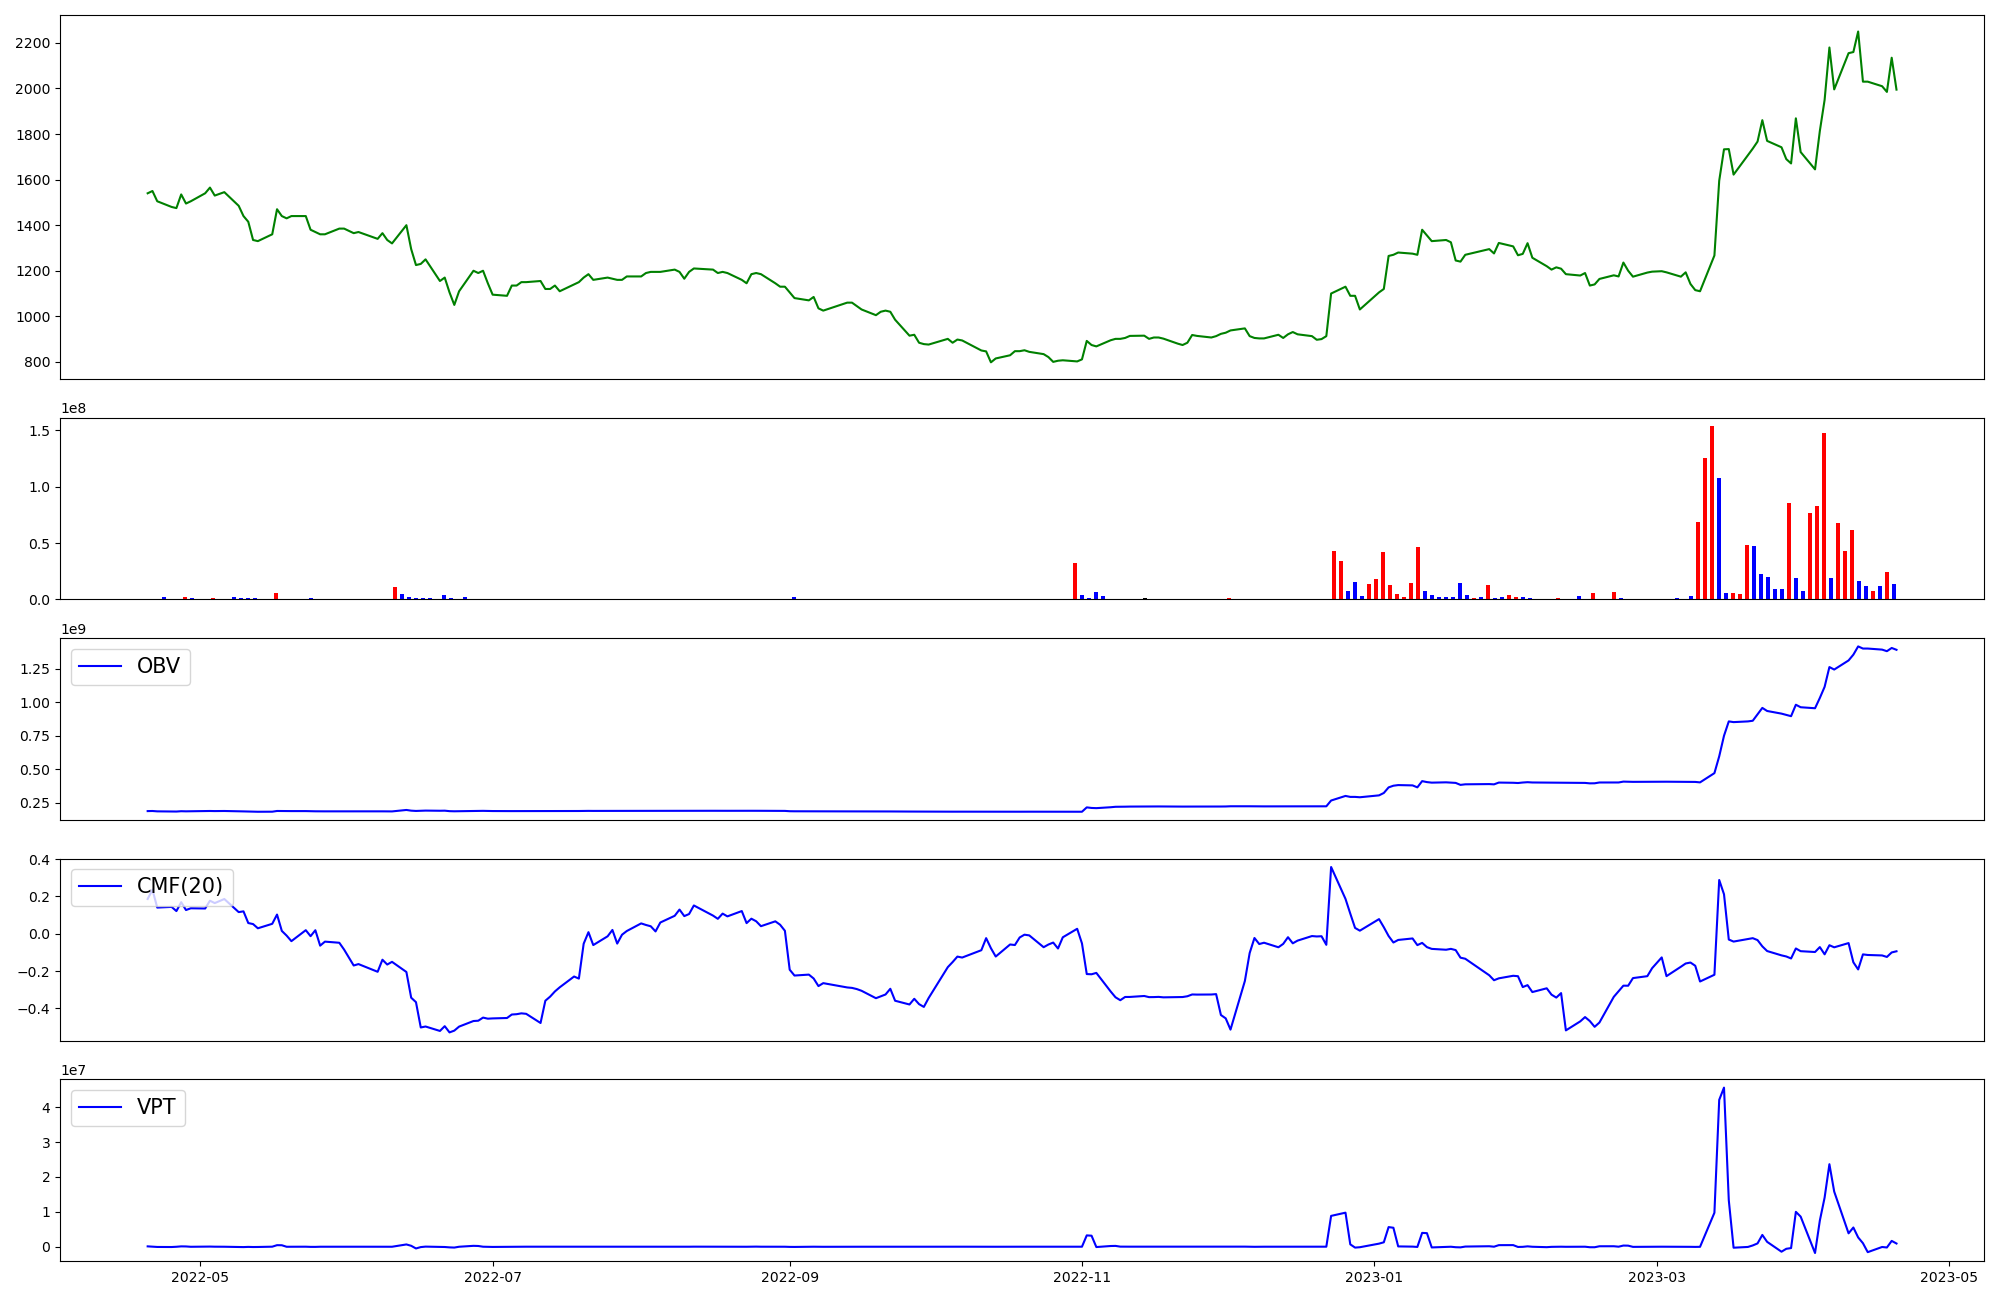Viewport: 2000px width, 1300px height.
Task: Click the OBV legend box
Action: tap(130, 667)
